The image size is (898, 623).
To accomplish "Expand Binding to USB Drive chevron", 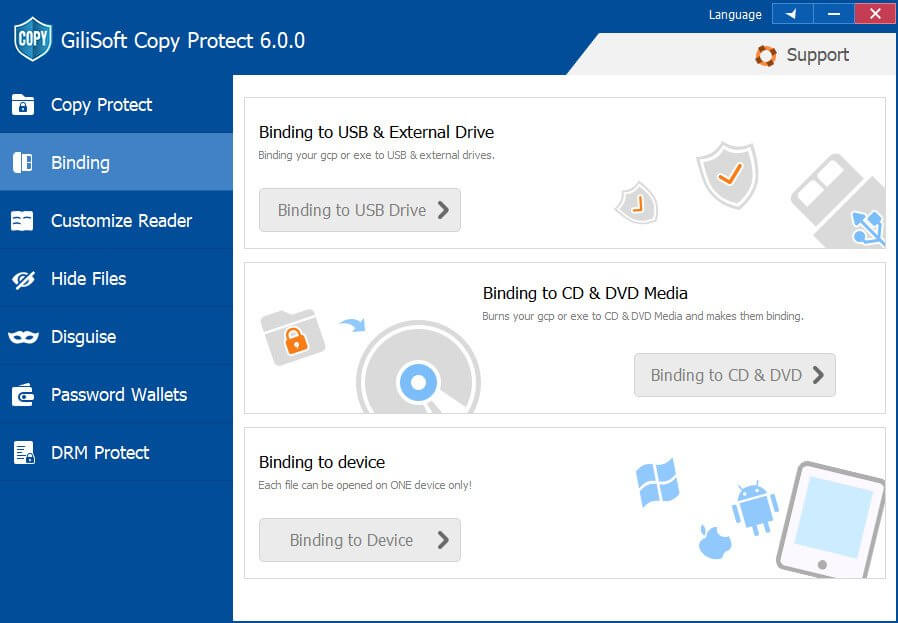I will 444,210.
